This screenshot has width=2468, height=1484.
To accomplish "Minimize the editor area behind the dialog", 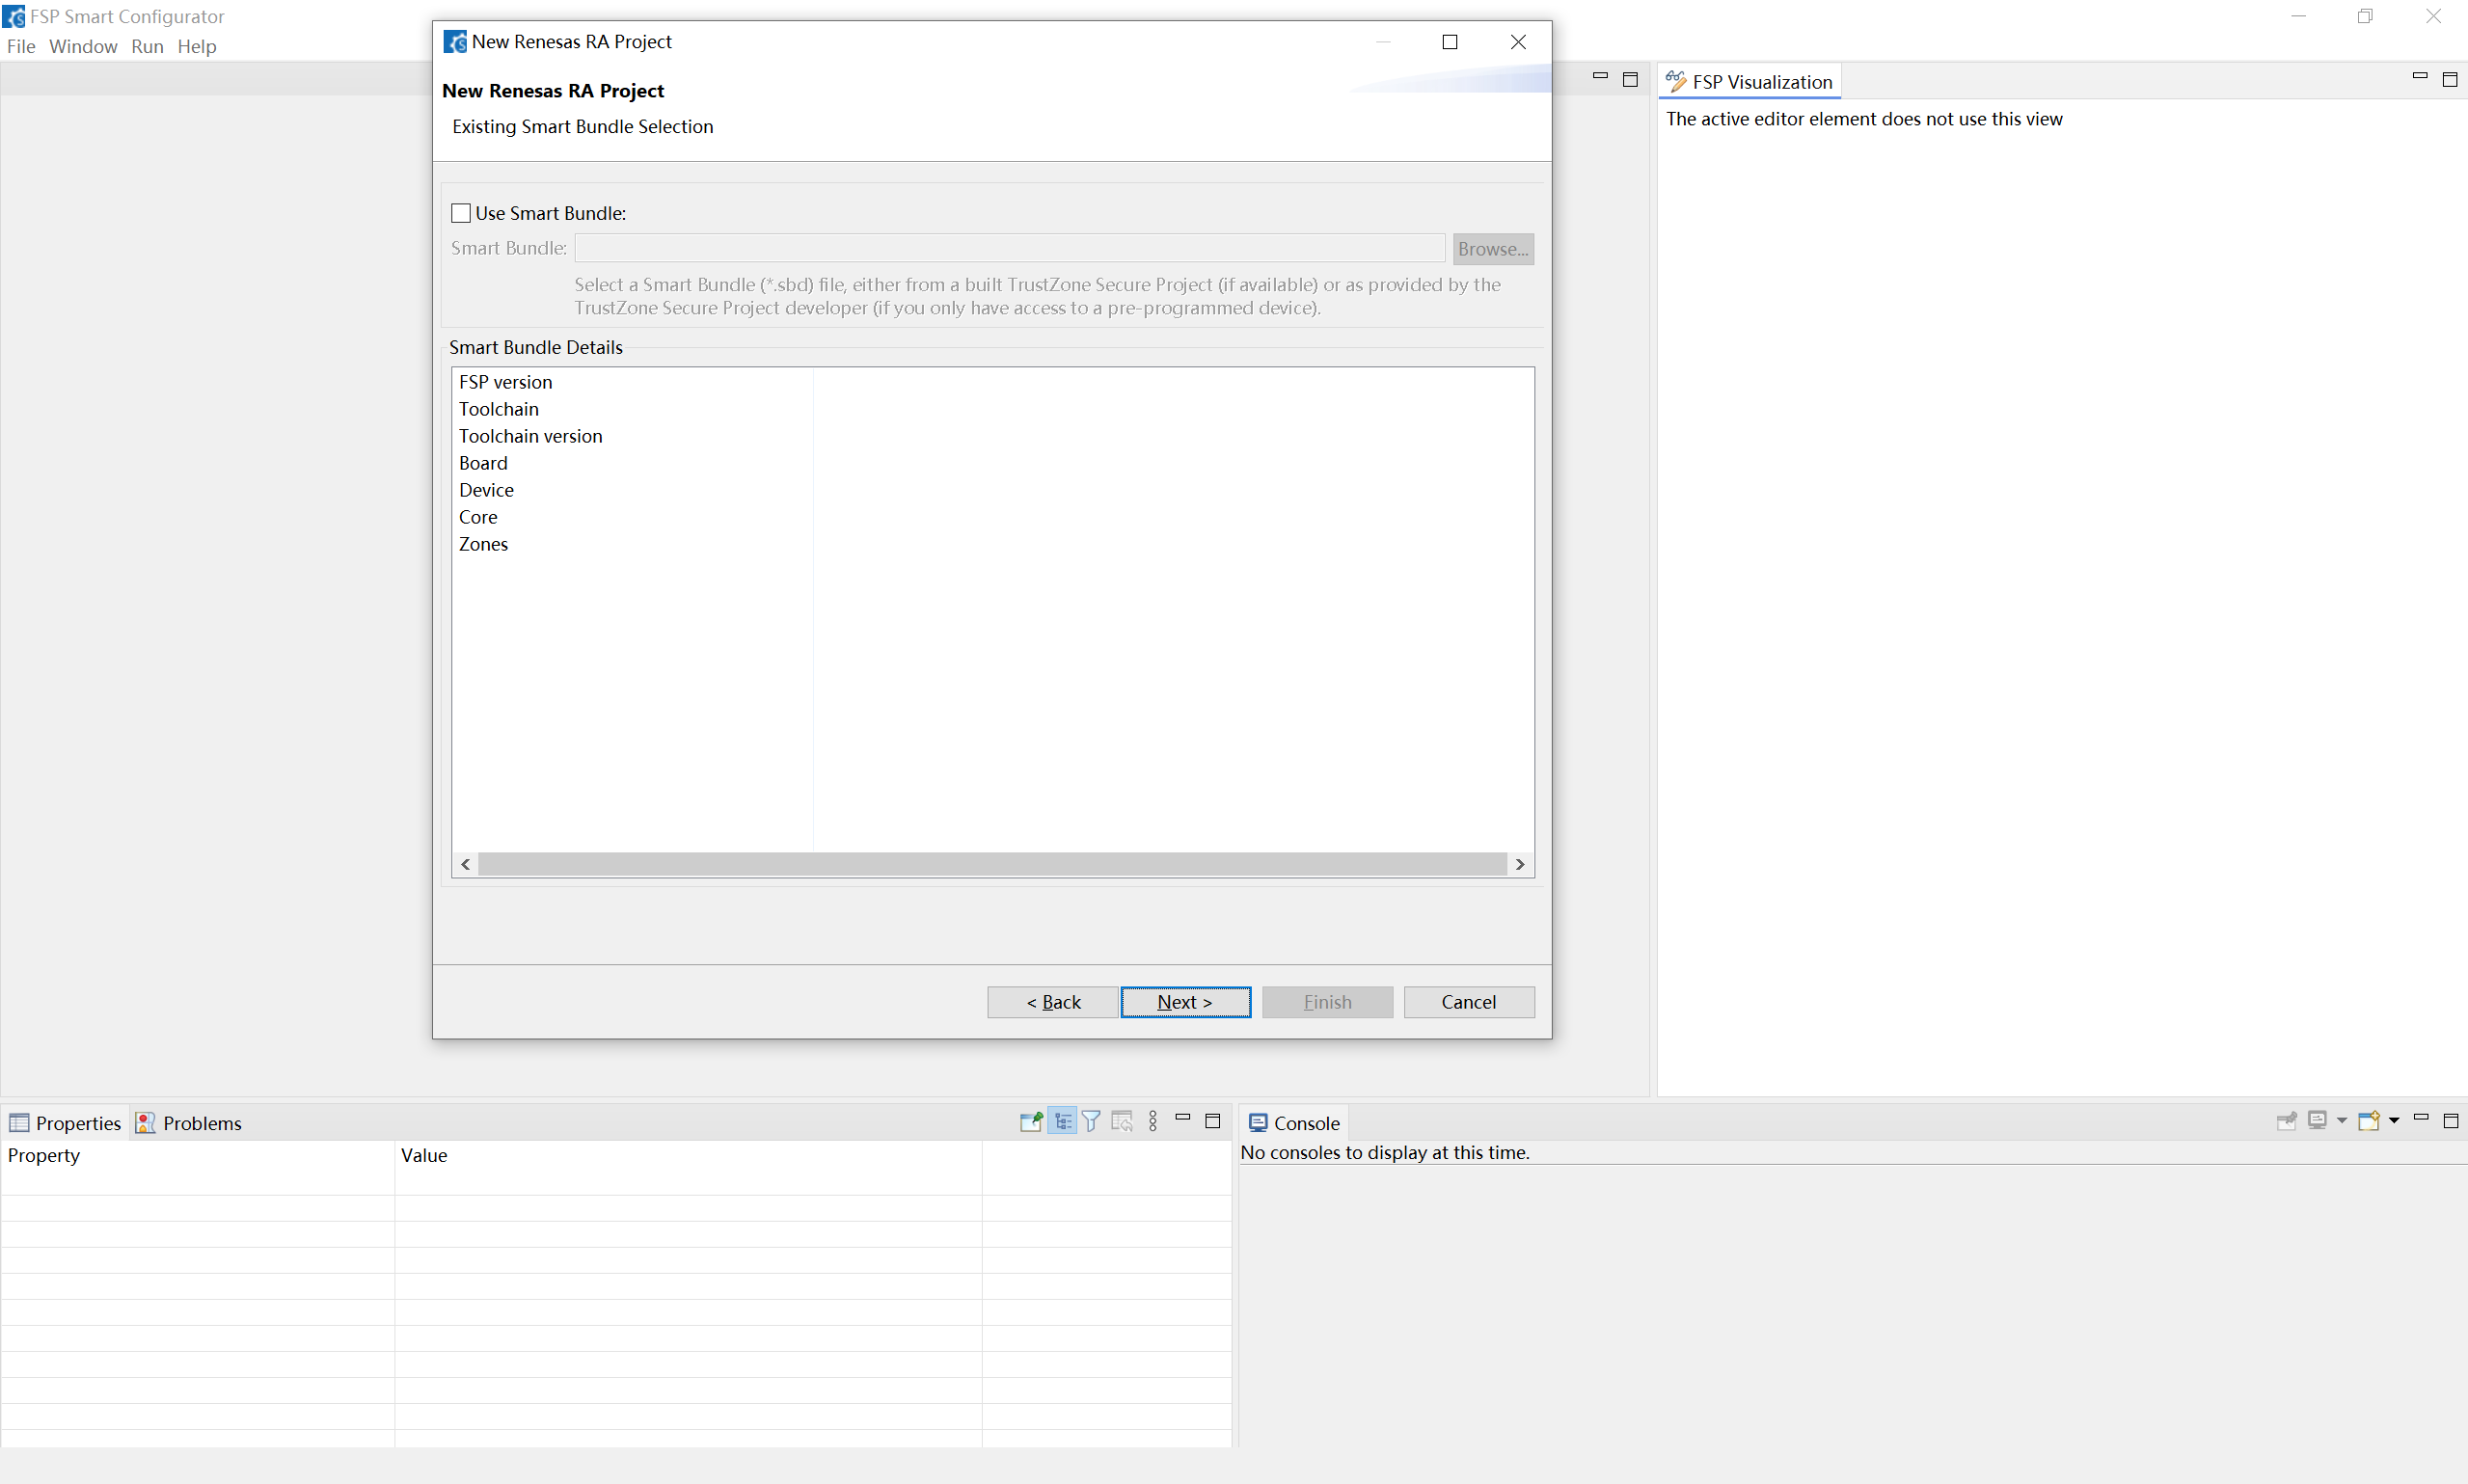I will [x=1600, y=77].
